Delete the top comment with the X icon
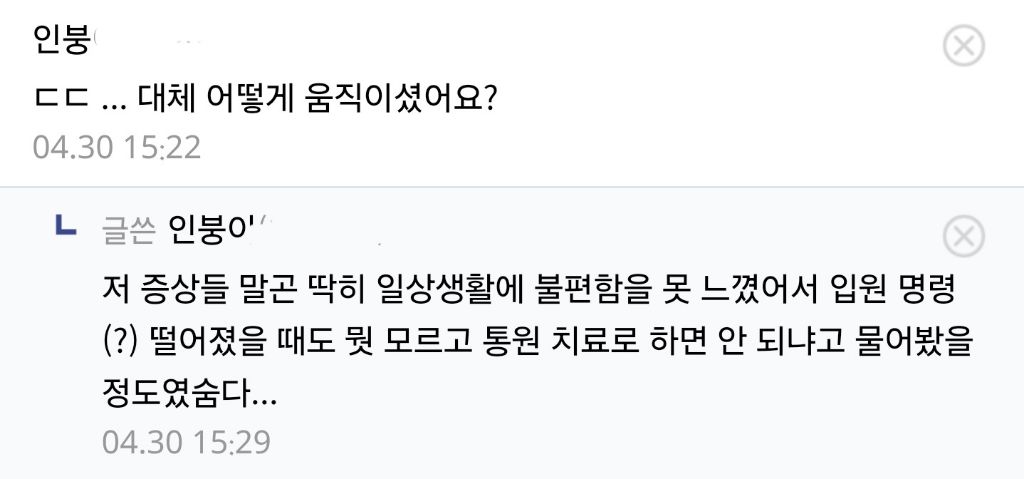This screenshot has width=1024, height=479. point(964,45)
